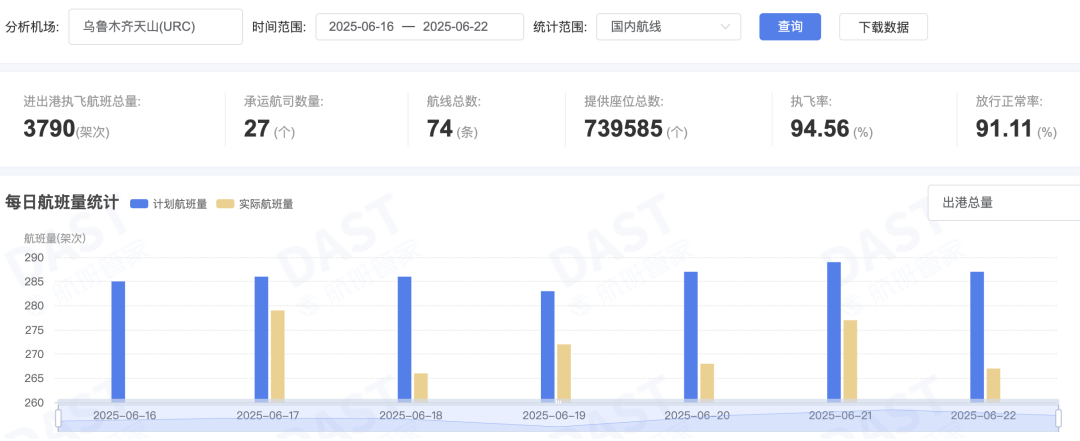This screenshot has height=441, width=1080.
Task: Toggle the 实际航班量 legend item
Action: [255, 204]
